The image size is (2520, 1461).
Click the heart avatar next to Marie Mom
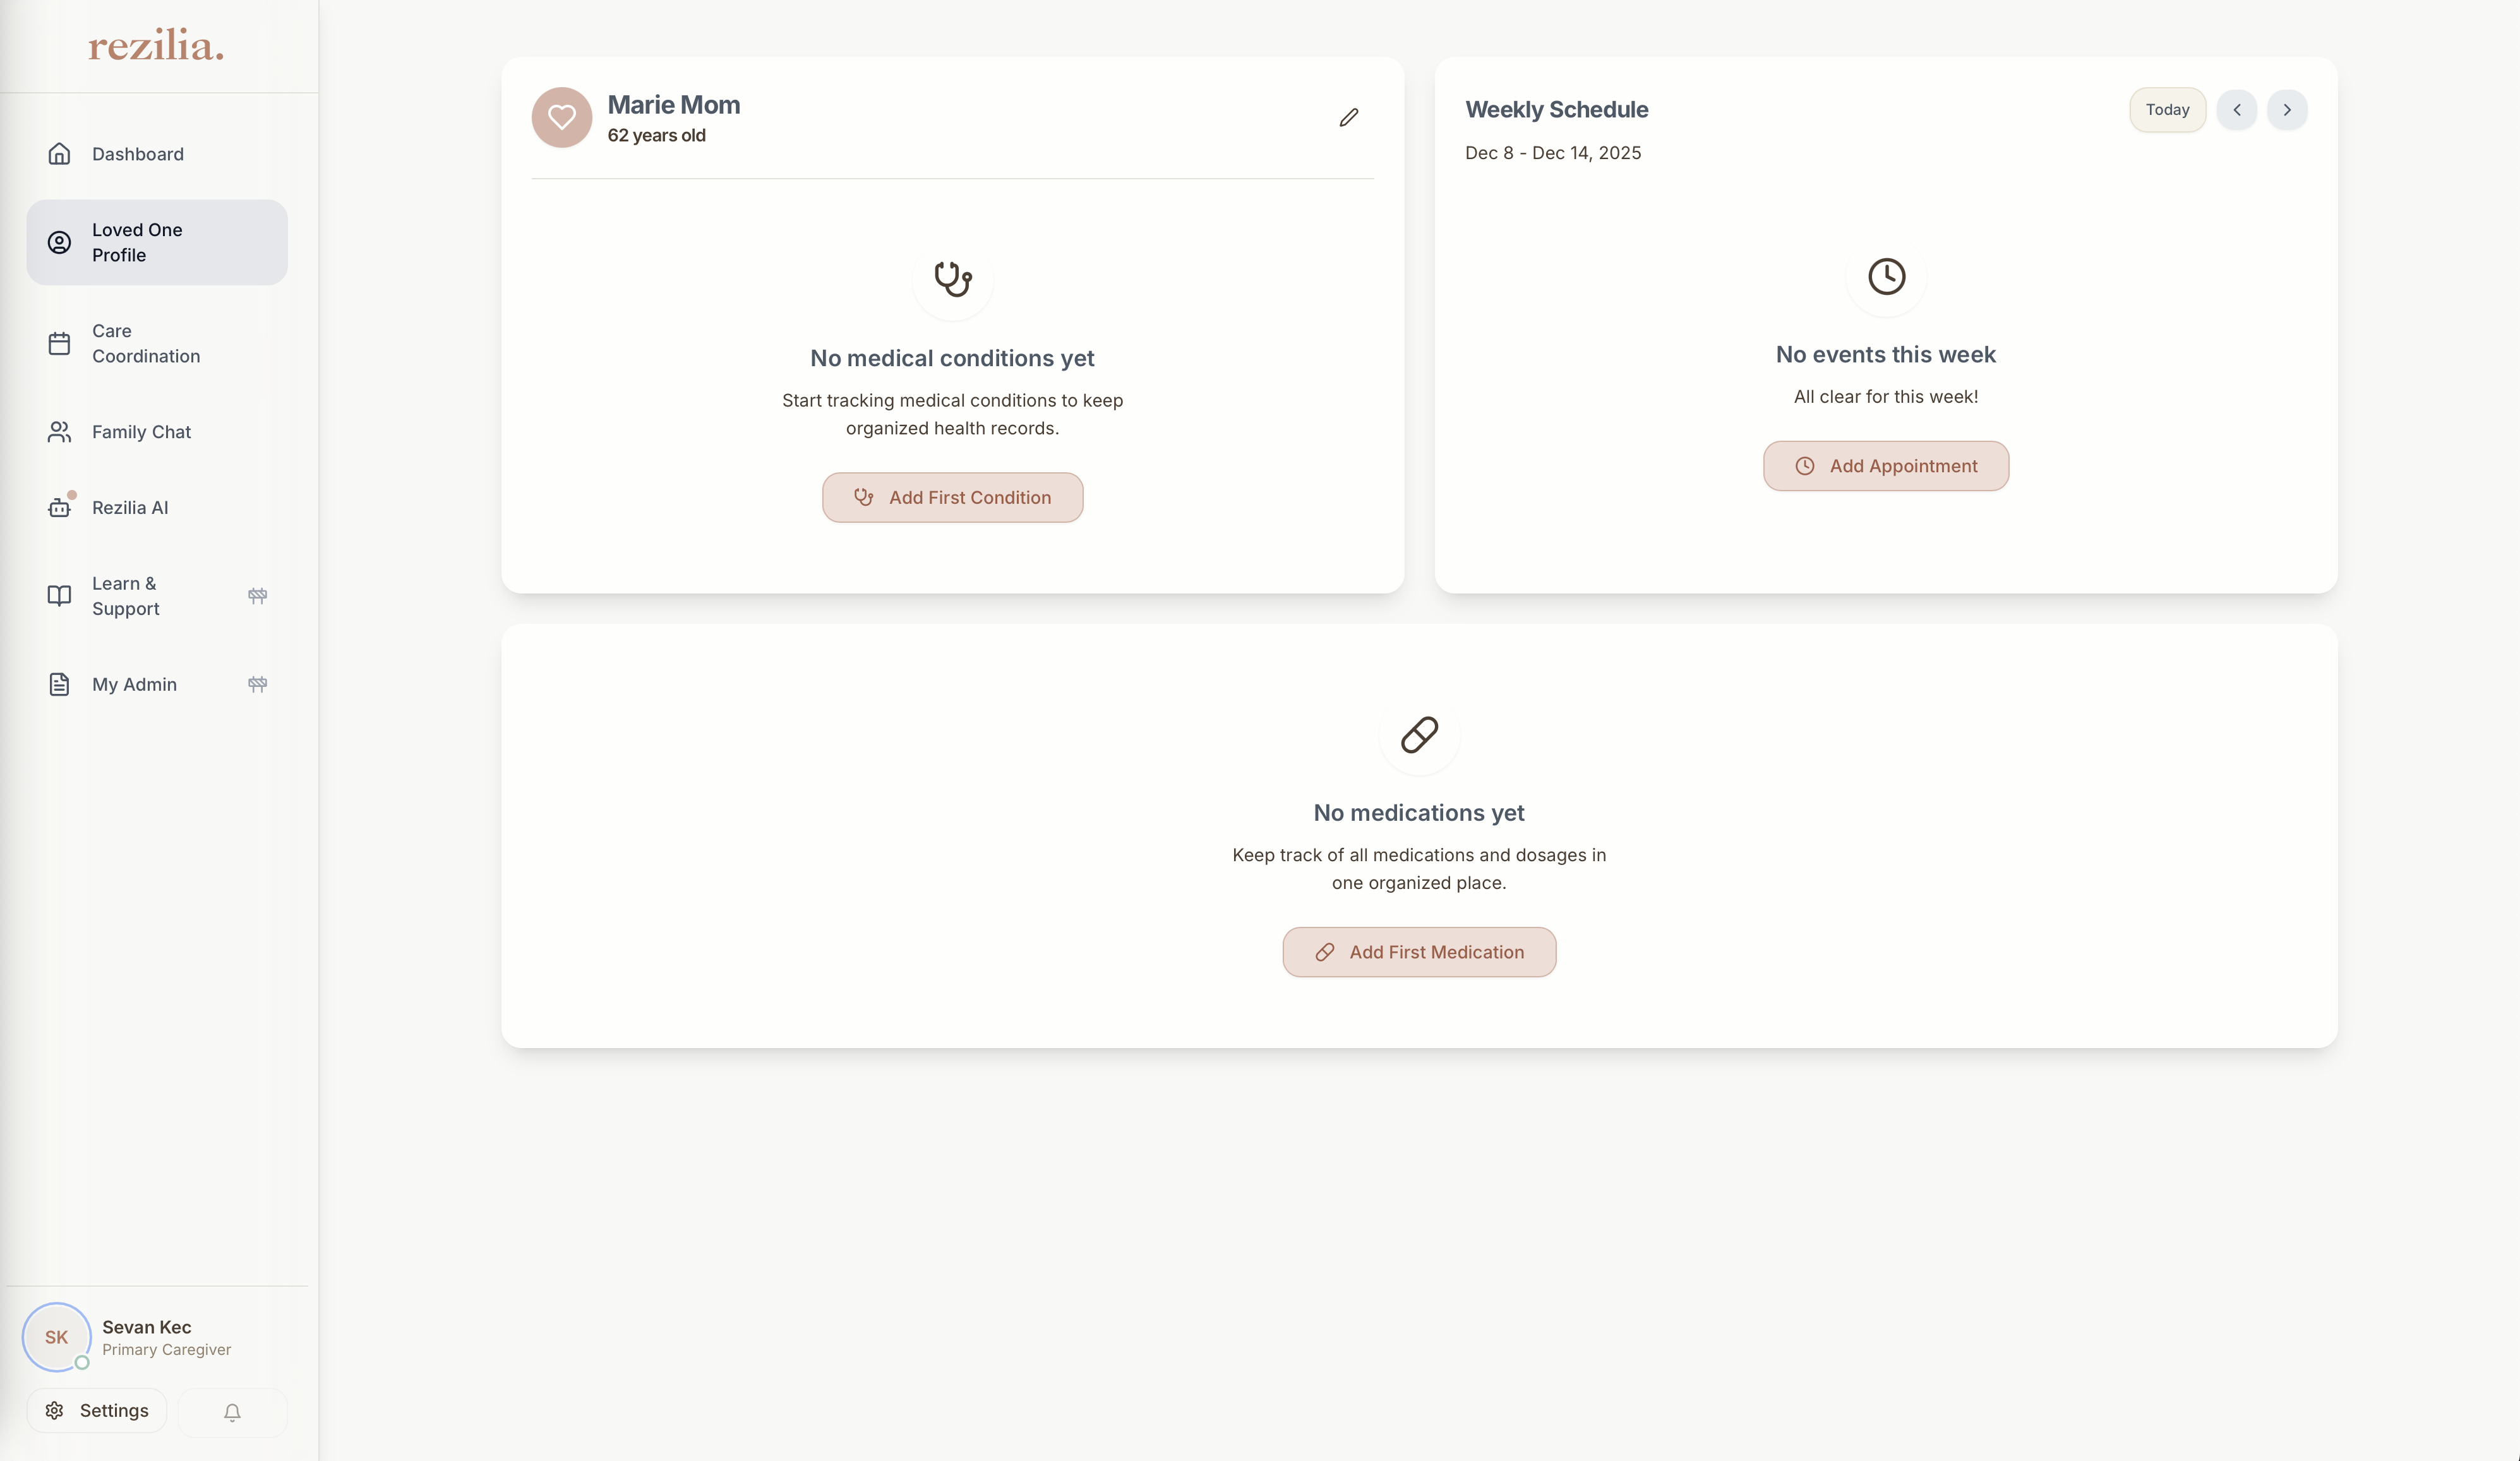(562, 118)
